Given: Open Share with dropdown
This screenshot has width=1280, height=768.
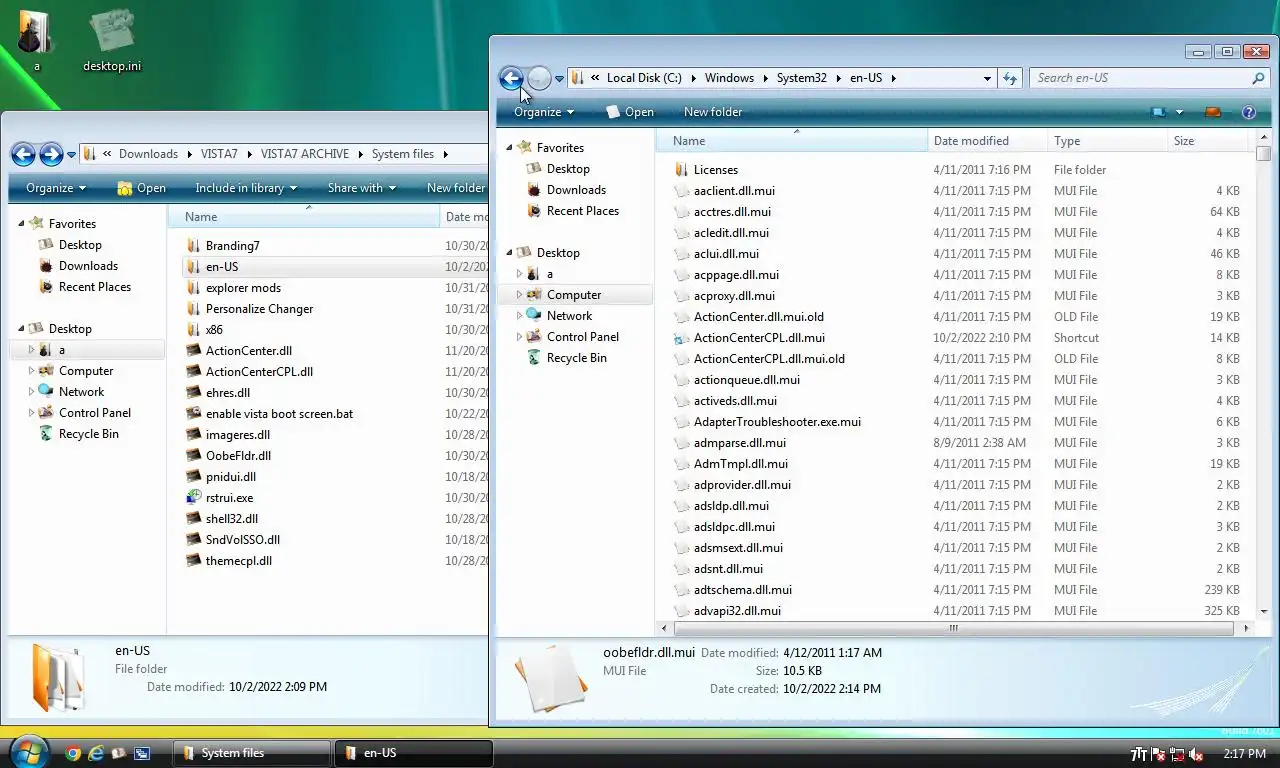Looking at the screenshot, I should click(x=361, y=188).
